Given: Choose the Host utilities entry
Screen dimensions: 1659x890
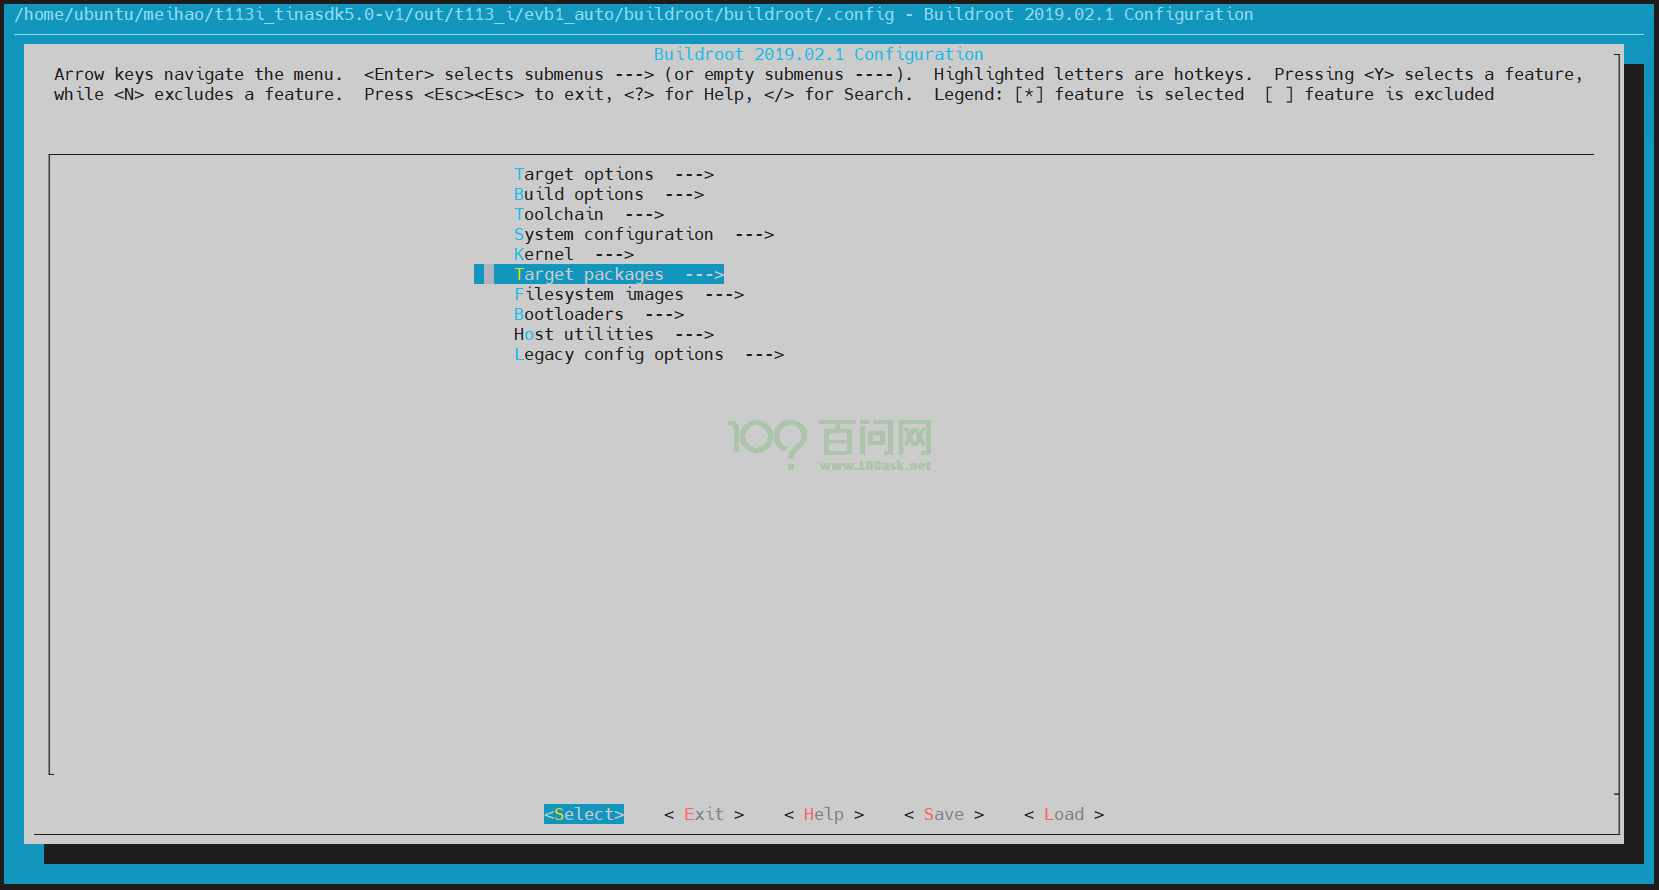Looking at the screenshot, I should [x=583, y=334].
